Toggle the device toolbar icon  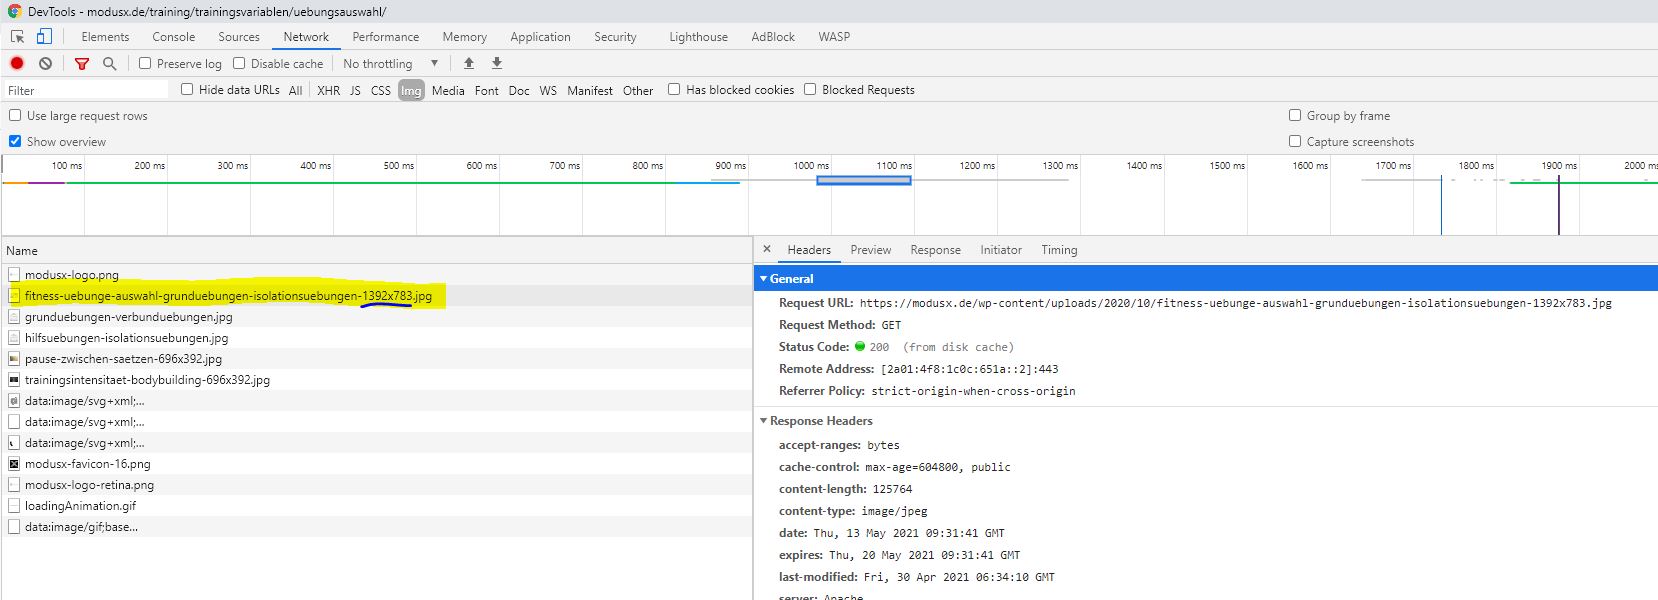pos(44,37)
